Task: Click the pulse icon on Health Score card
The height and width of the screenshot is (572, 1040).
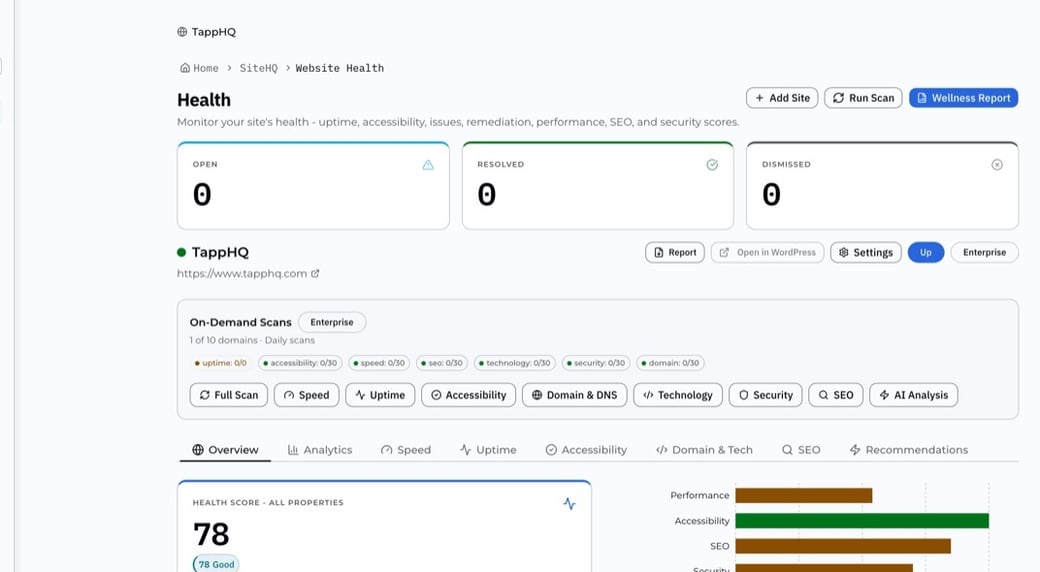Action: pyautogui.click(x=569, y=504)
